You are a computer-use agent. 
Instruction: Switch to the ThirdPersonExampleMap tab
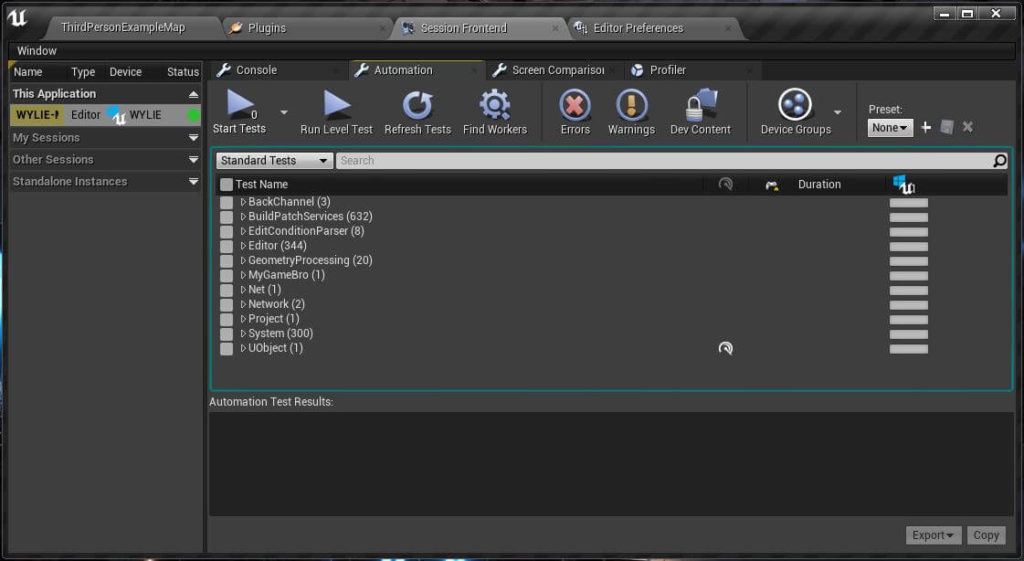[123, 27]
